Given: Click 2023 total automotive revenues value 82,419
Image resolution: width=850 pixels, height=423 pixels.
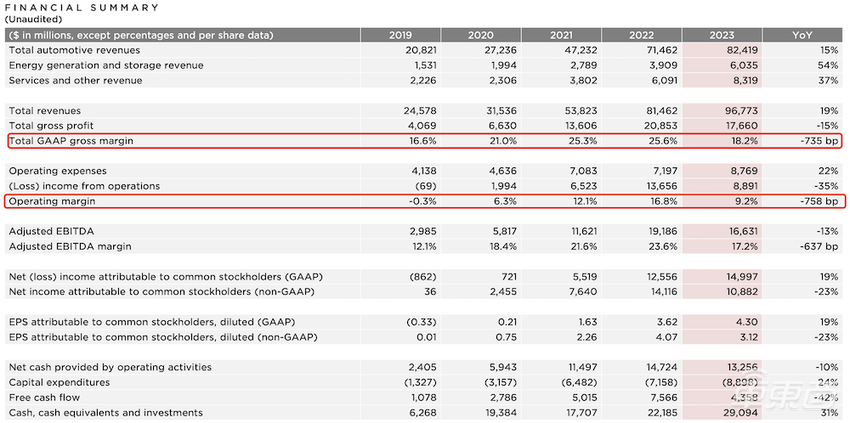Looking at the screenshot, I should [x=741, y=50].
